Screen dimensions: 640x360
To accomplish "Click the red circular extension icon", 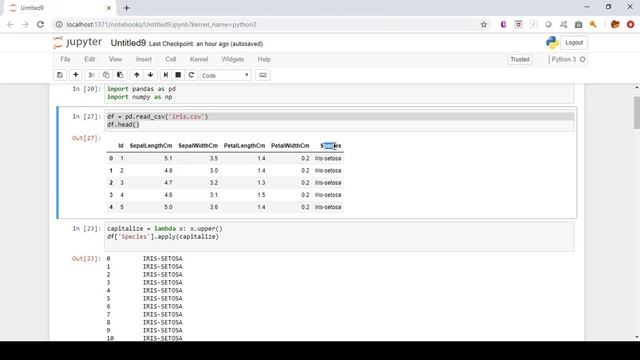I will pyautogui.click(x=631, y=24).
